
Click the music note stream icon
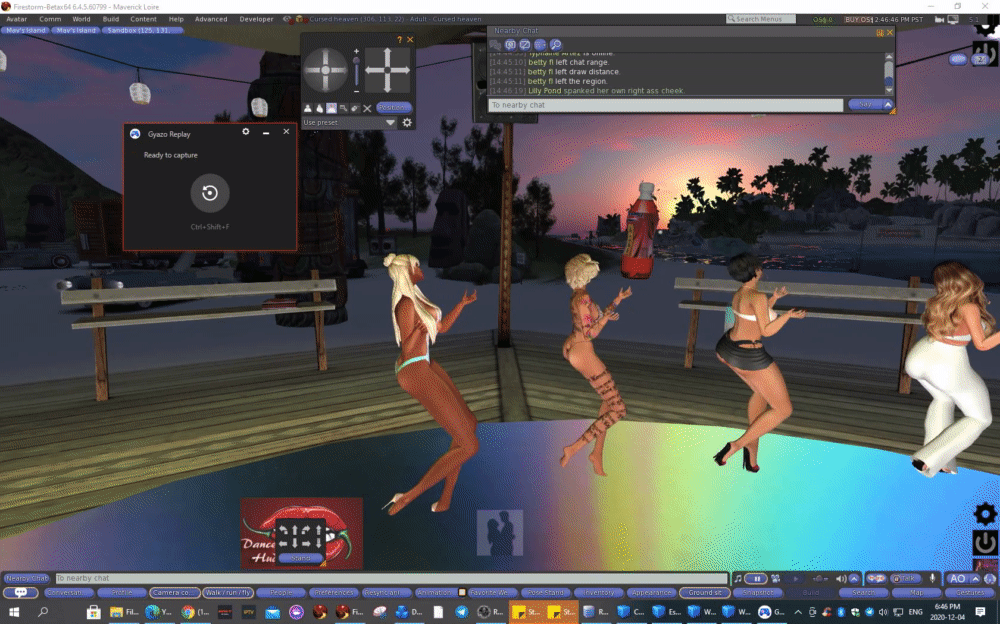point(737,579)
